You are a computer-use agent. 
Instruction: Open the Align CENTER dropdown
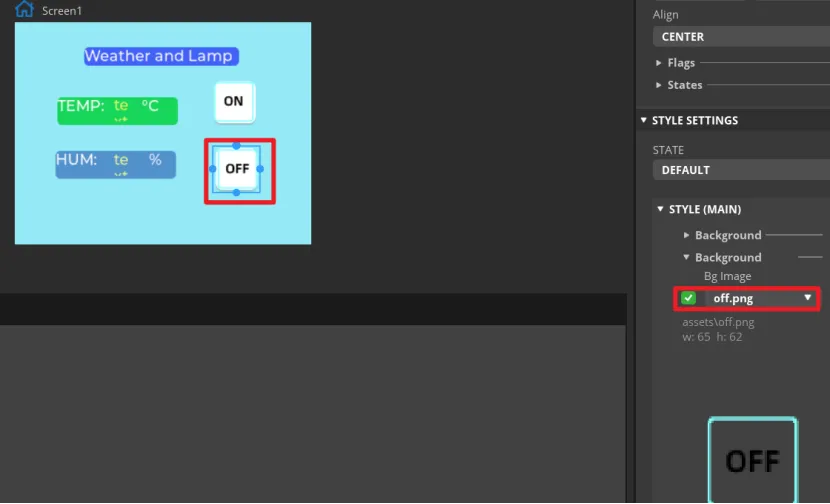tap(740, 37)
